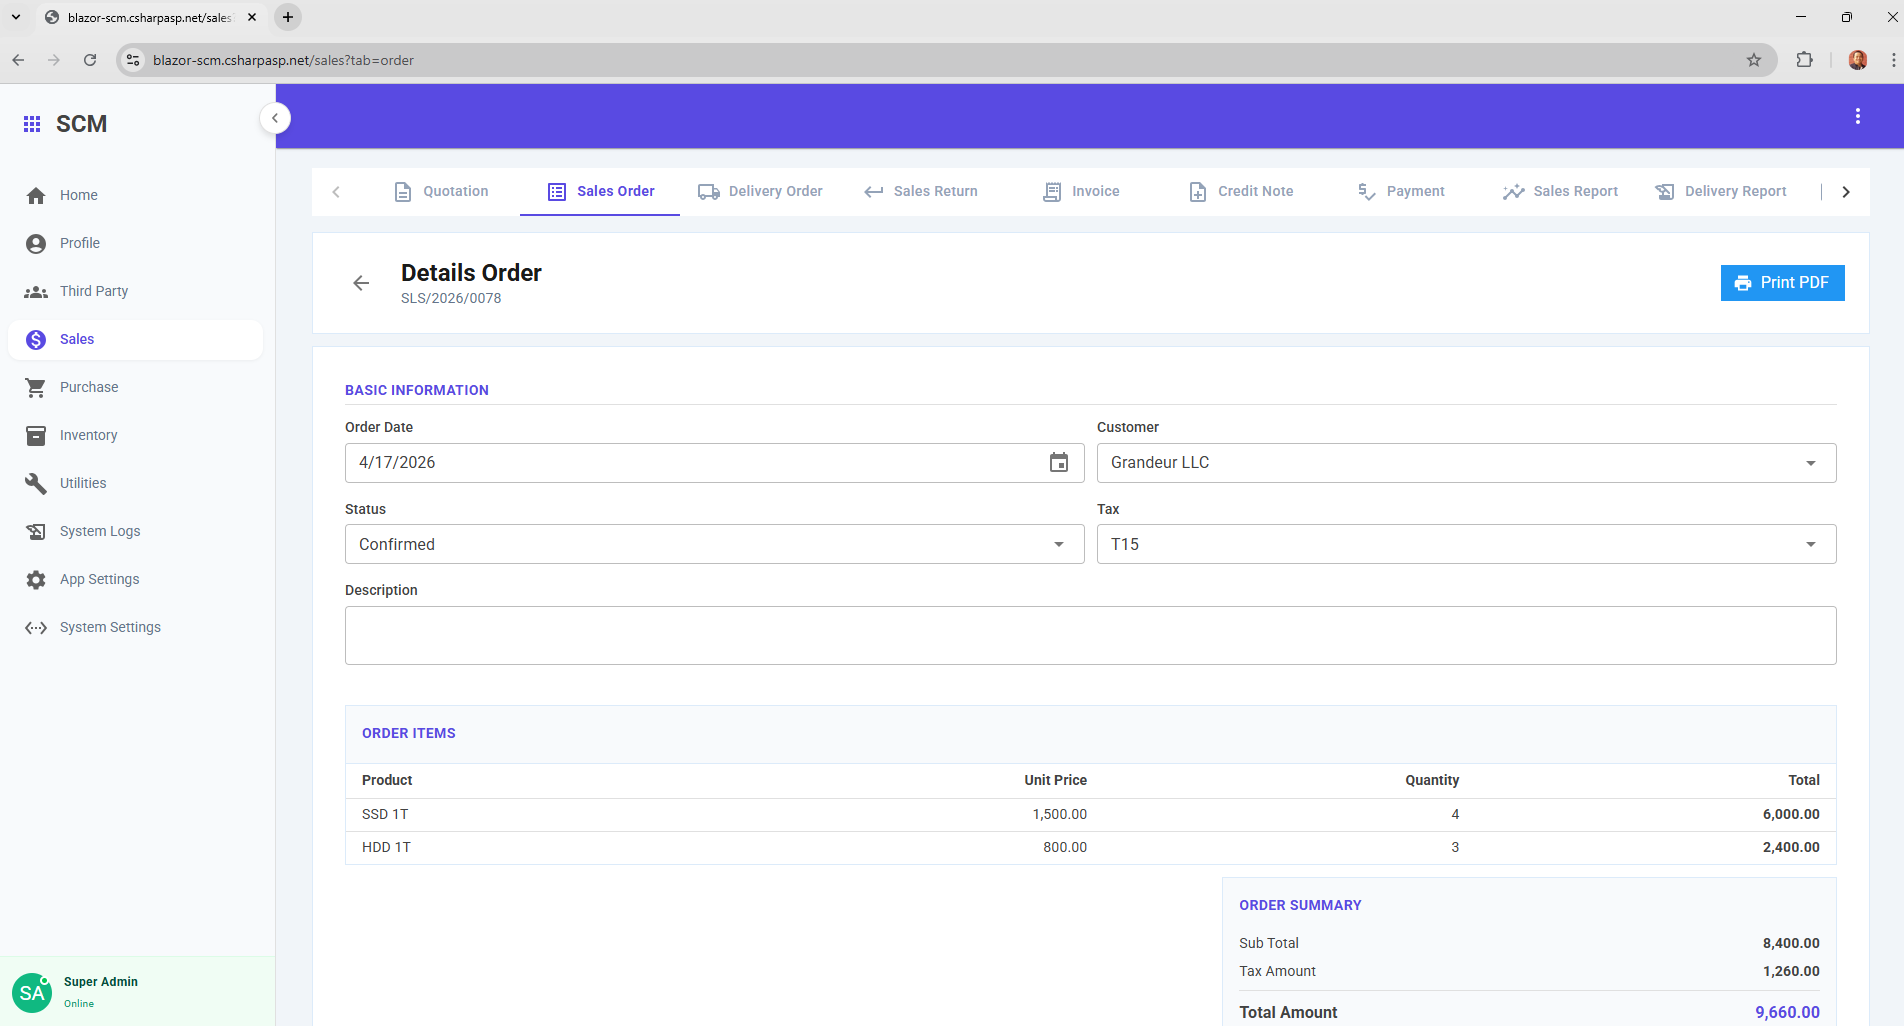
Task: Switch to the Delivery Order tab
Action: (760, 191)
